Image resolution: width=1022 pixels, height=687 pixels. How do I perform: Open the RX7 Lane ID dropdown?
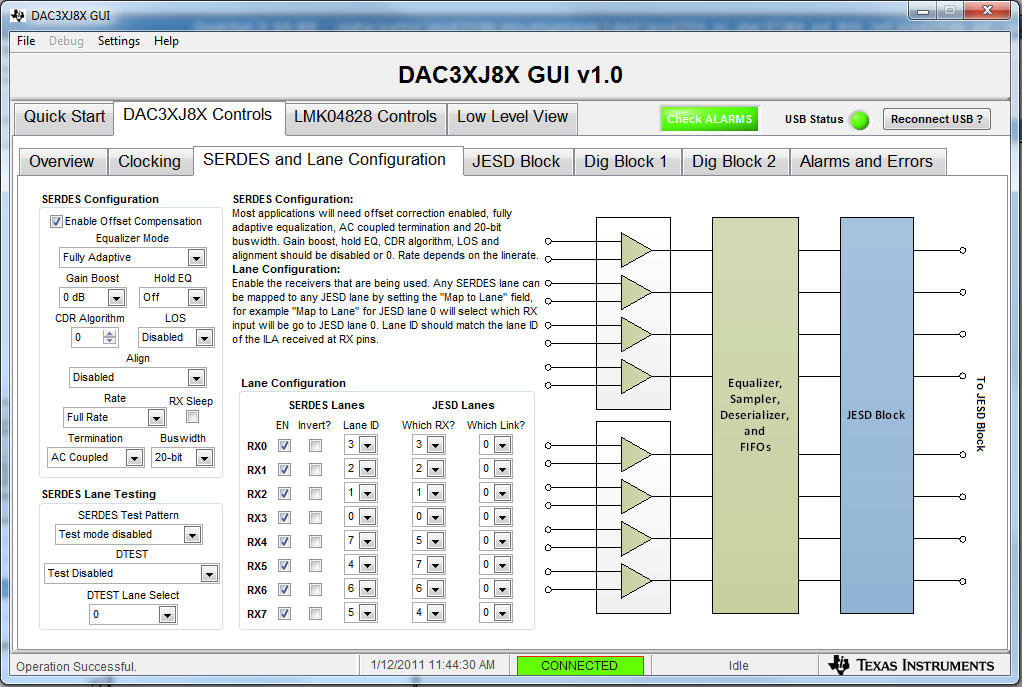[x=368, y=613]
